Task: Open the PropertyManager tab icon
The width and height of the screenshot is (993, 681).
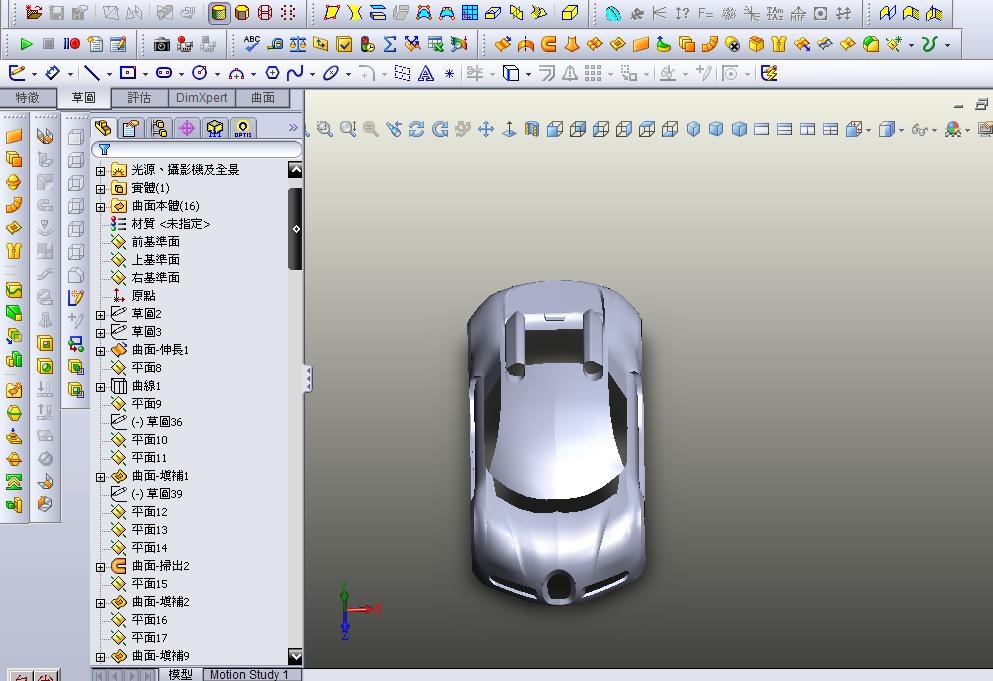Action: tap(131, 129)
